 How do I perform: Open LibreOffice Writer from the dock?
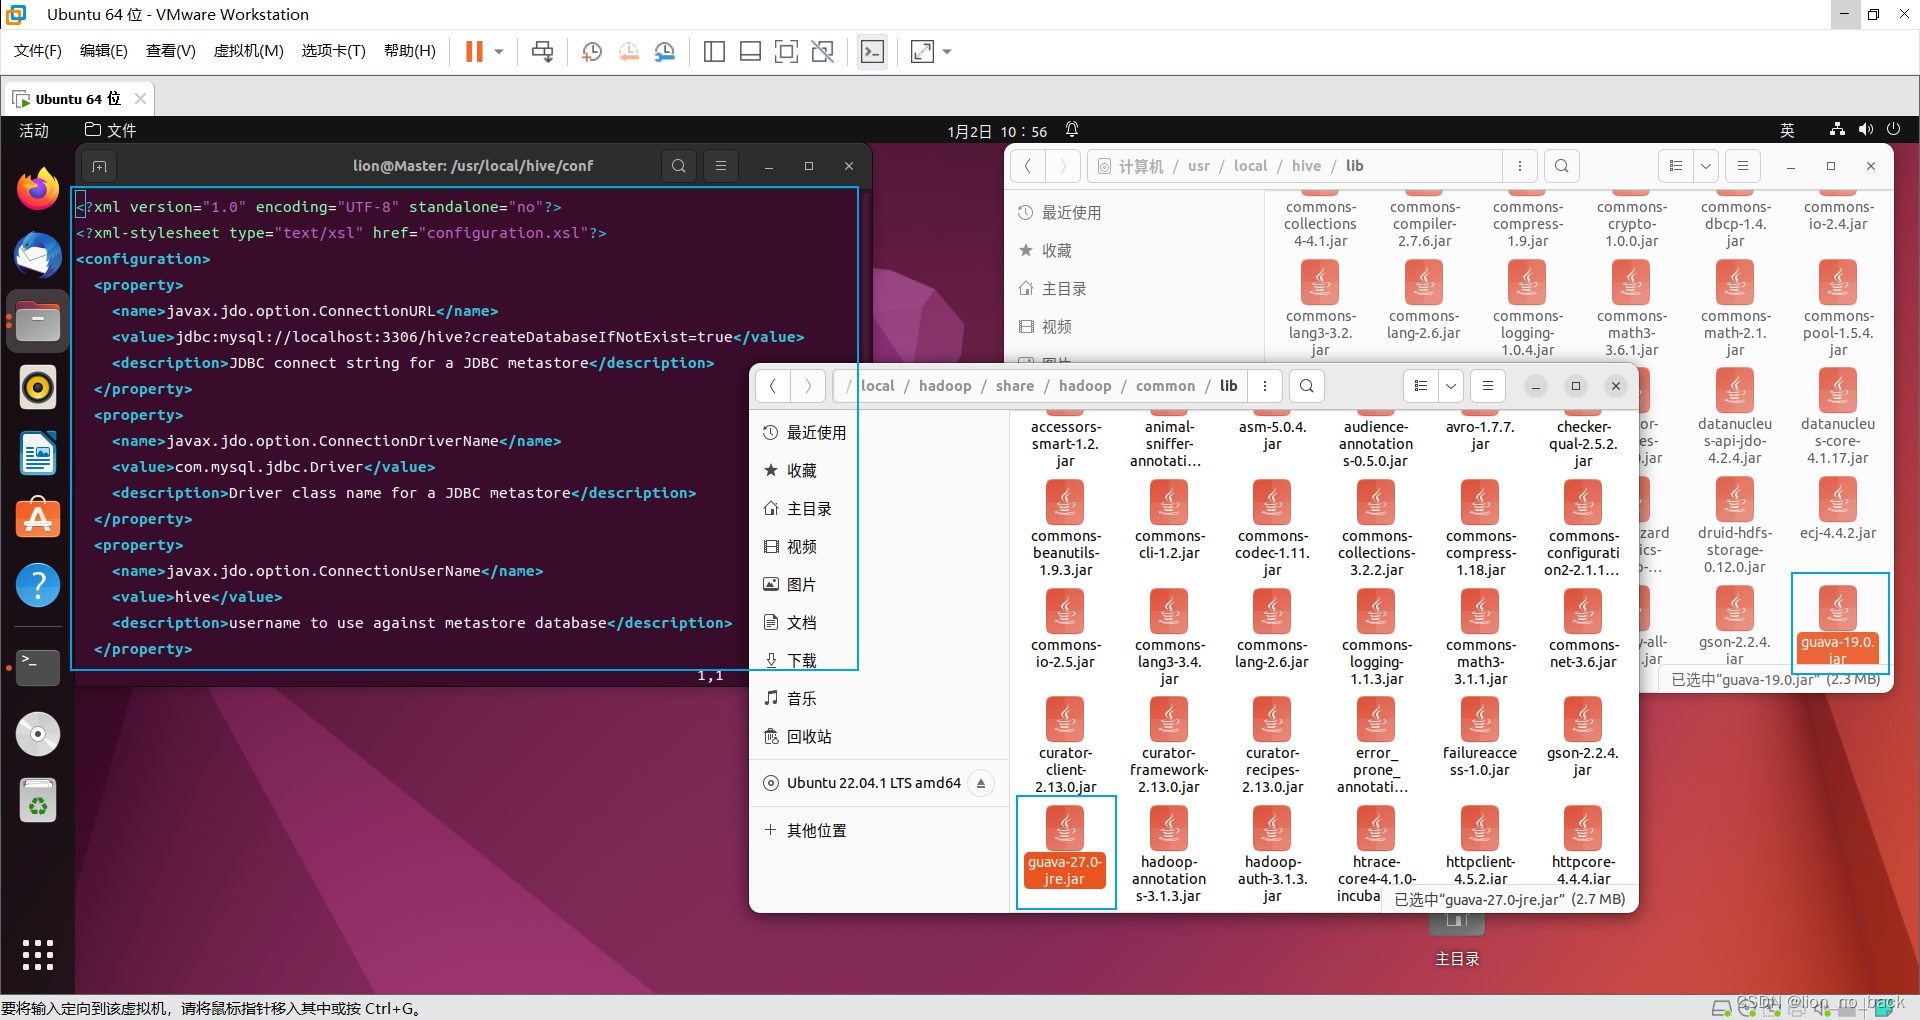tap(38, 453)
